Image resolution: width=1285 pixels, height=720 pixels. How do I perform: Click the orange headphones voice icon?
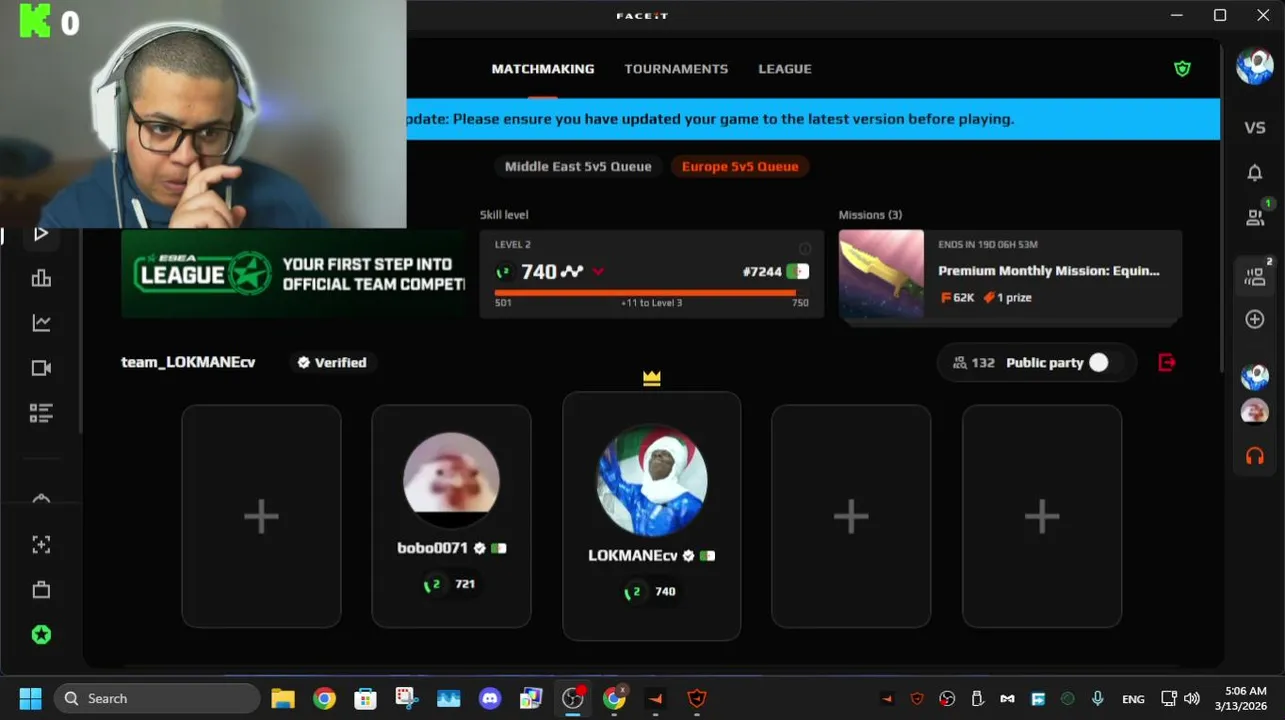click(x=1255, y=455)
